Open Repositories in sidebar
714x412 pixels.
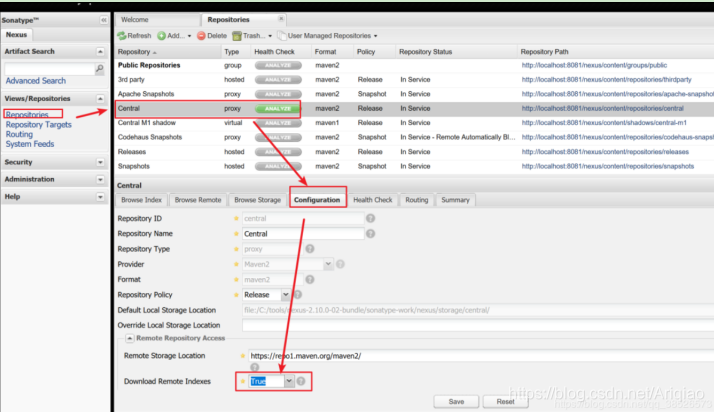coord(27,115)
